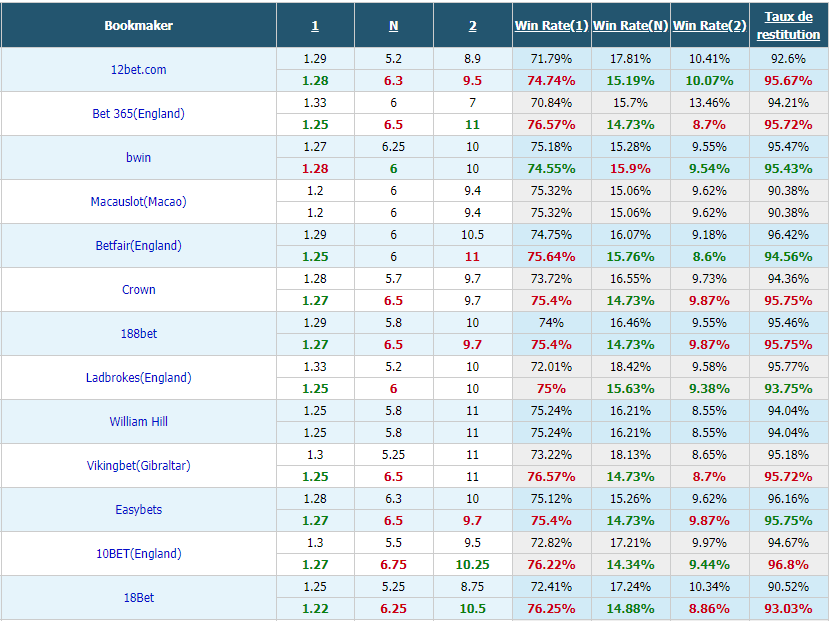Open the 12bet.com bookmaker link
The image size is (830, 621).
(138, 70)
